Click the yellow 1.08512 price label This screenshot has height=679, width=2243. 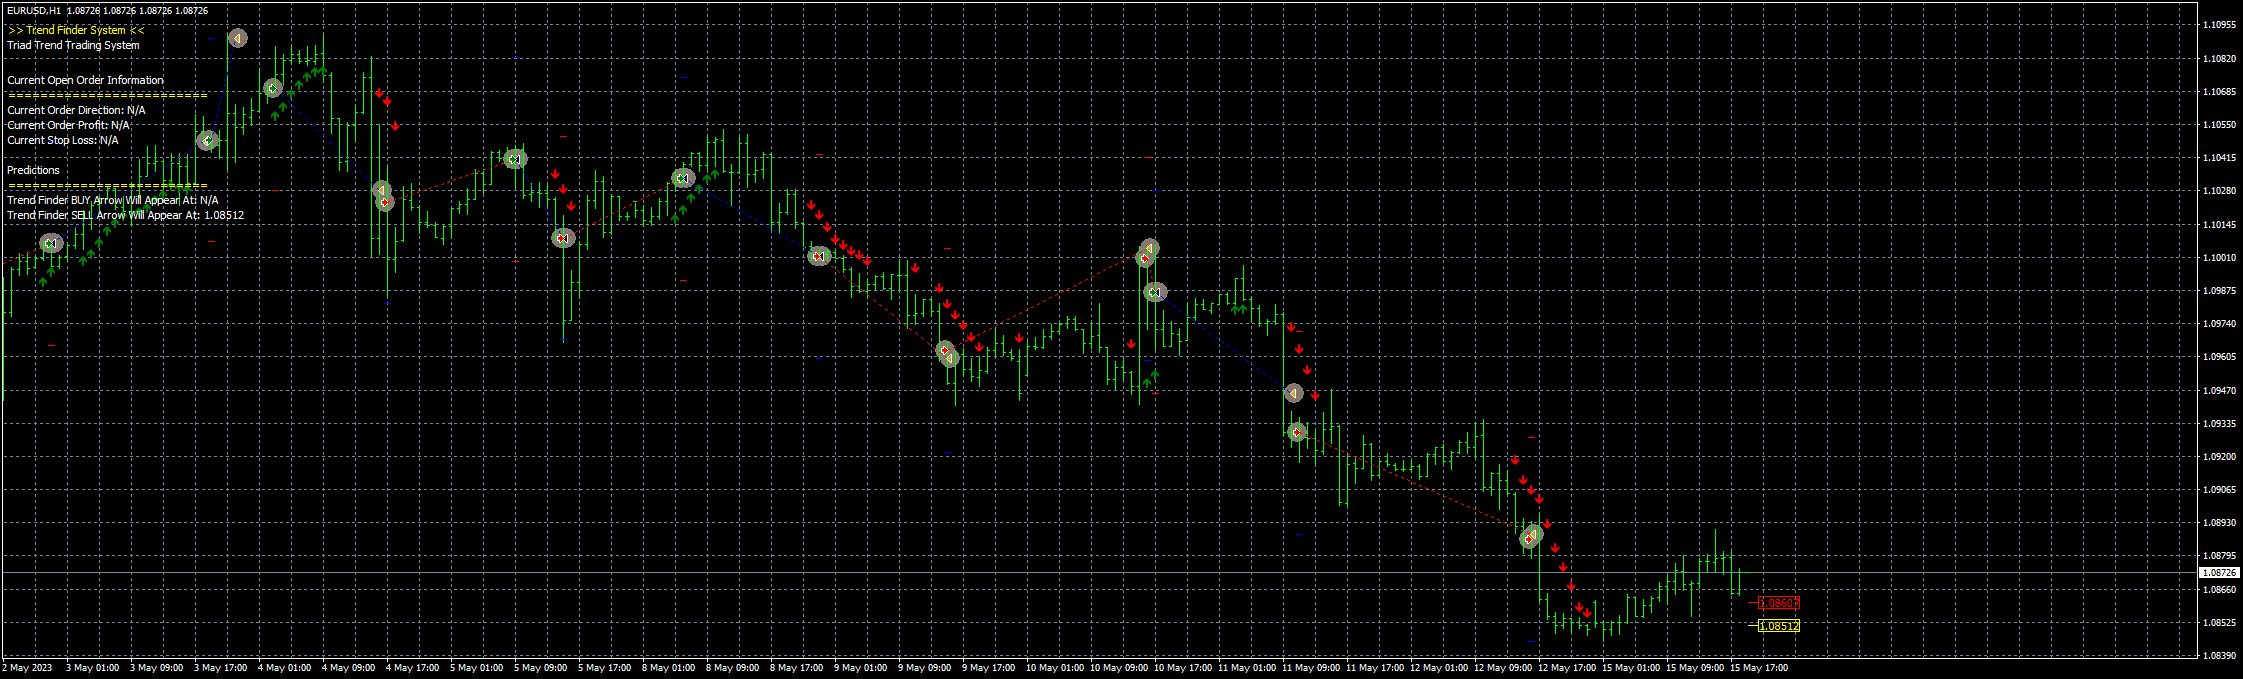click(x=1779, y=626)
